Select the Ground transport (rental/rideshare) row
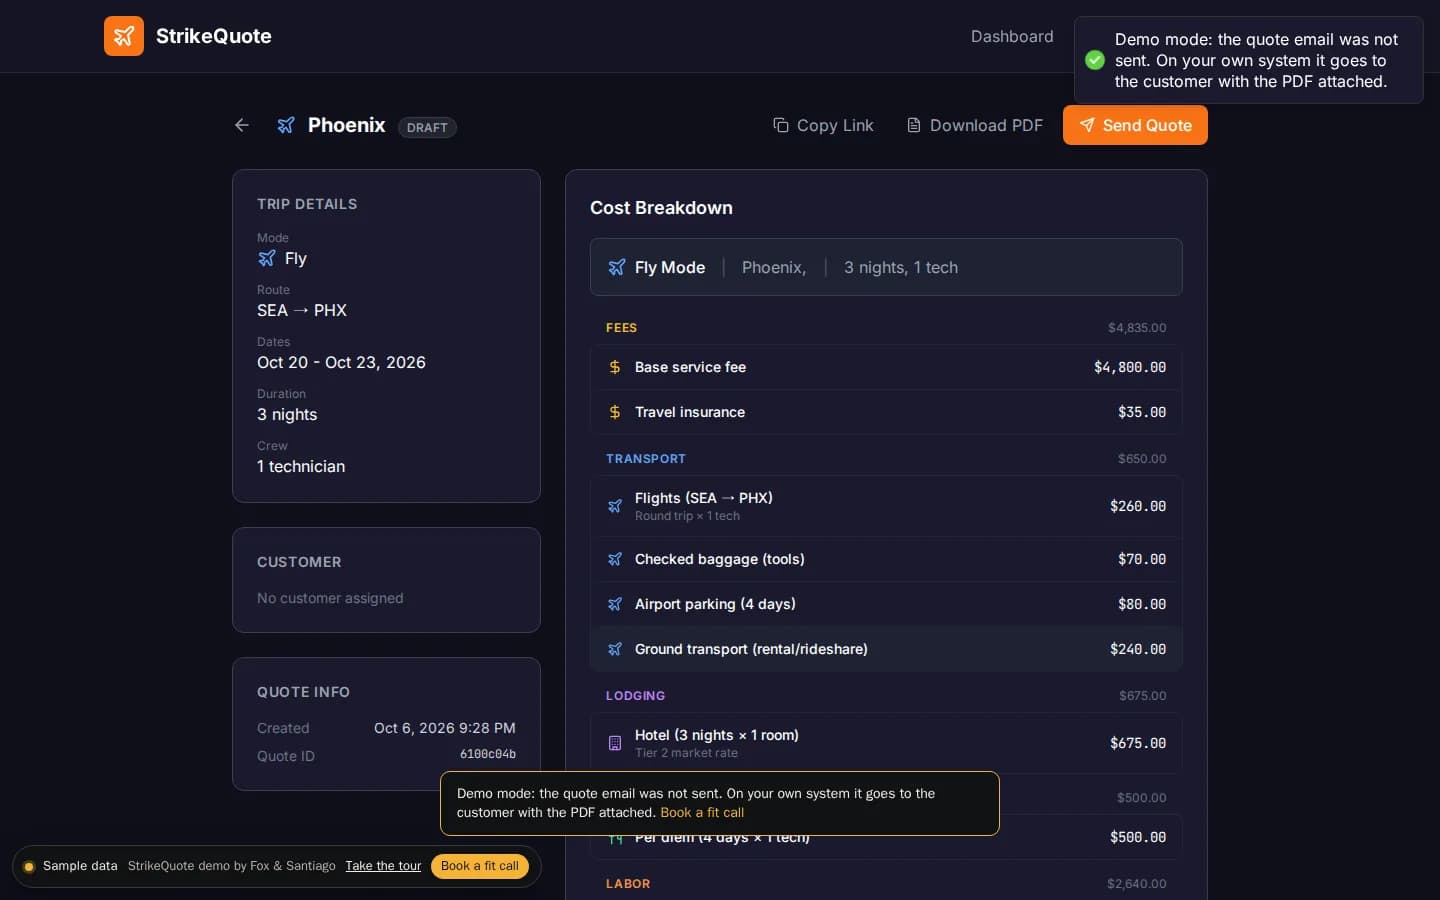 pos(886,649)
